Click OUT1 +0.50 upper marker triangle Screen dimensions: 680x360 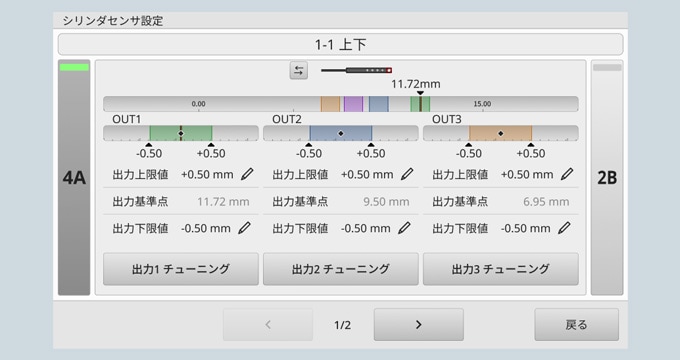pyautogui.click(x=211, y=145)
